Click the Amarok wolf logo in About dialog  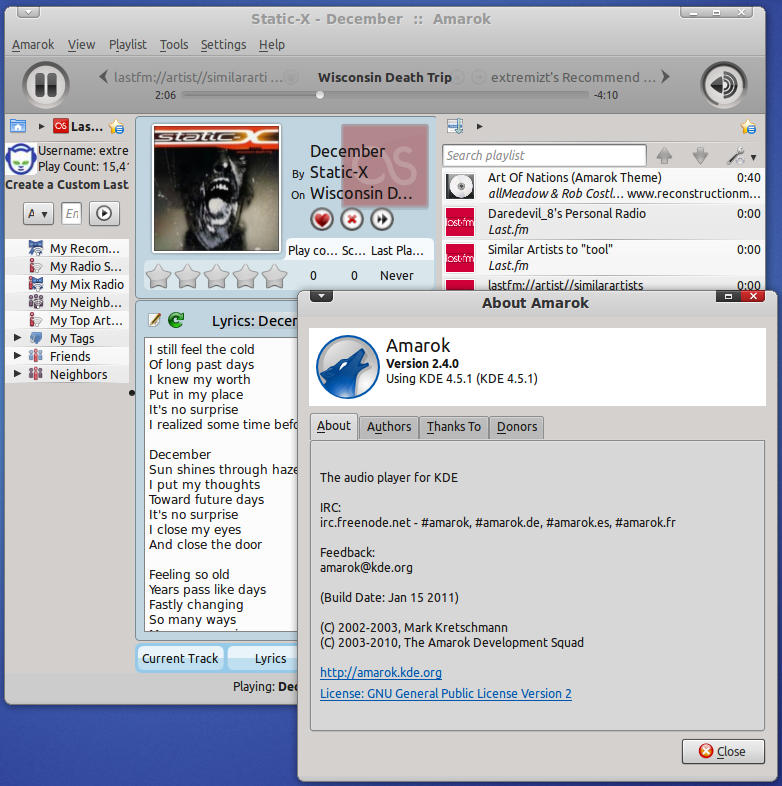click(347, 367)
